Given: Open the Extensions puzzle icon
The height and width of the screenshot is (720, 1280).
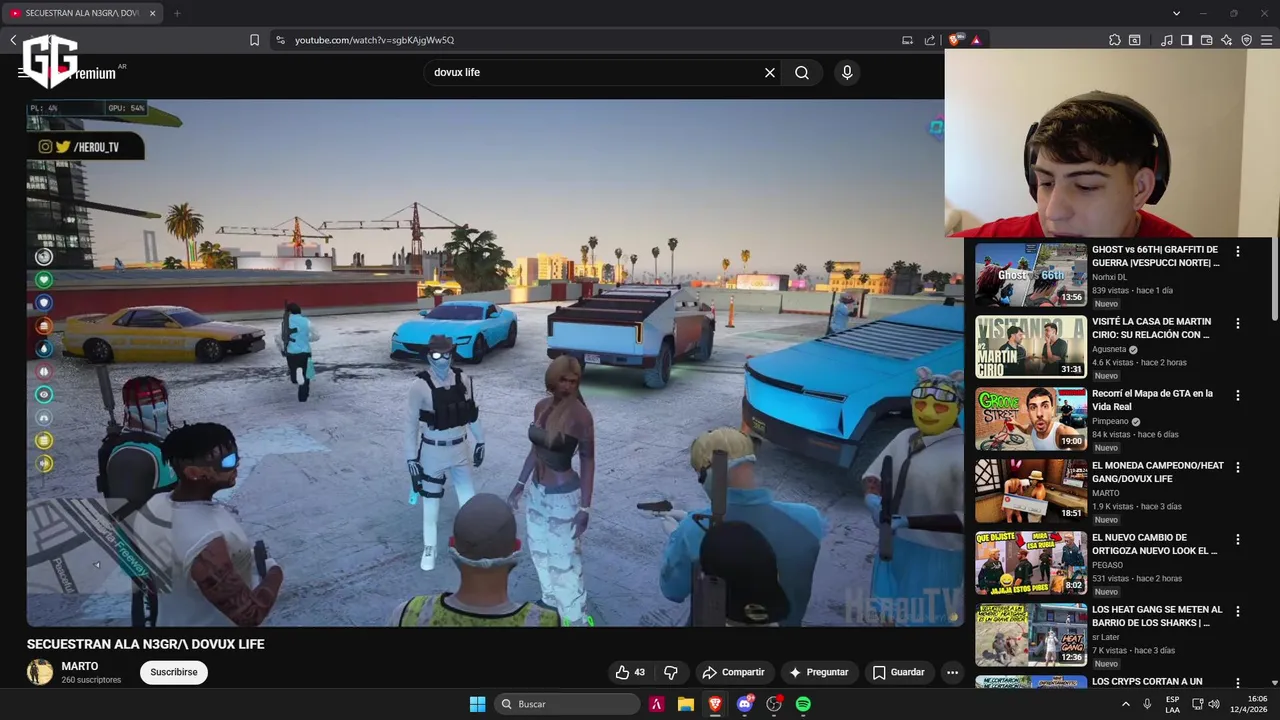Looking at the screenshot, I should tap(1115, 40).
